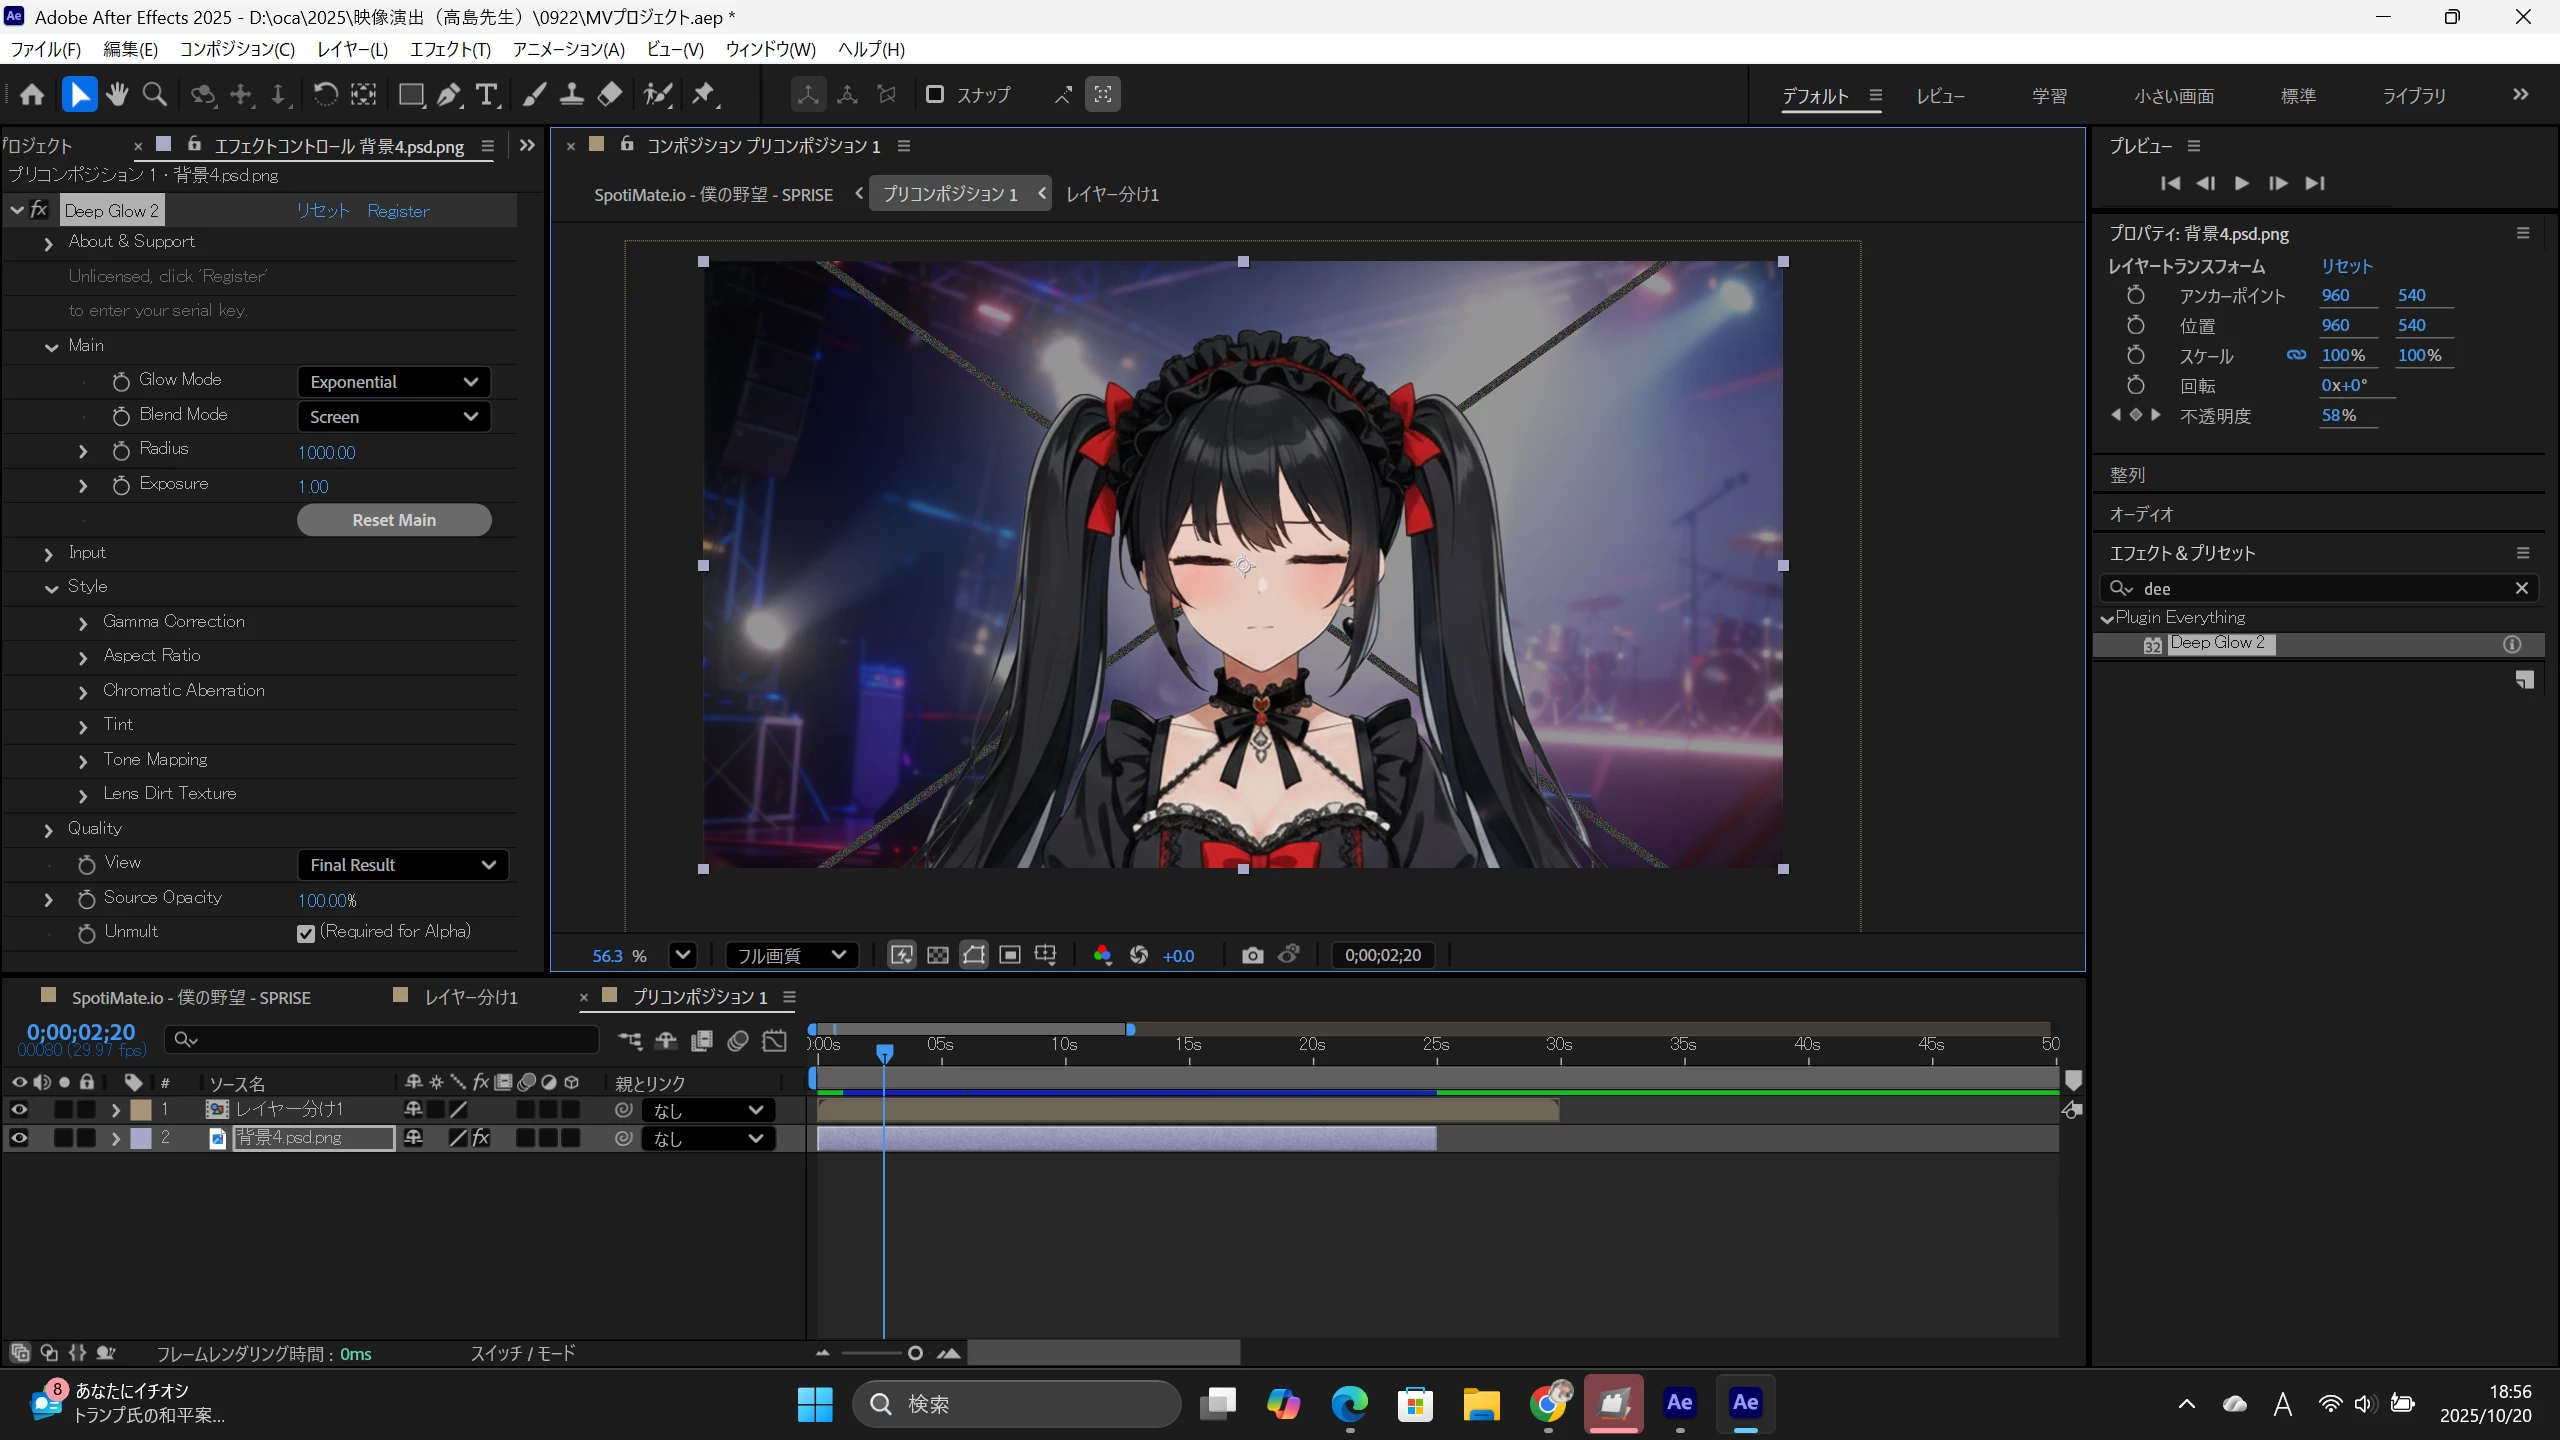Open the エフェクト(T) menu

[450, 49]
